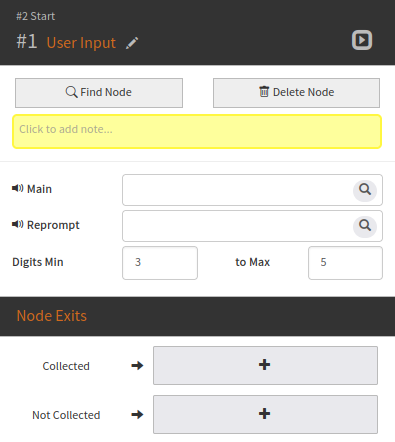Click the pencil icon to rename User Input
The width and height of the screenshot is (395, 442).
tap(132, 43)
